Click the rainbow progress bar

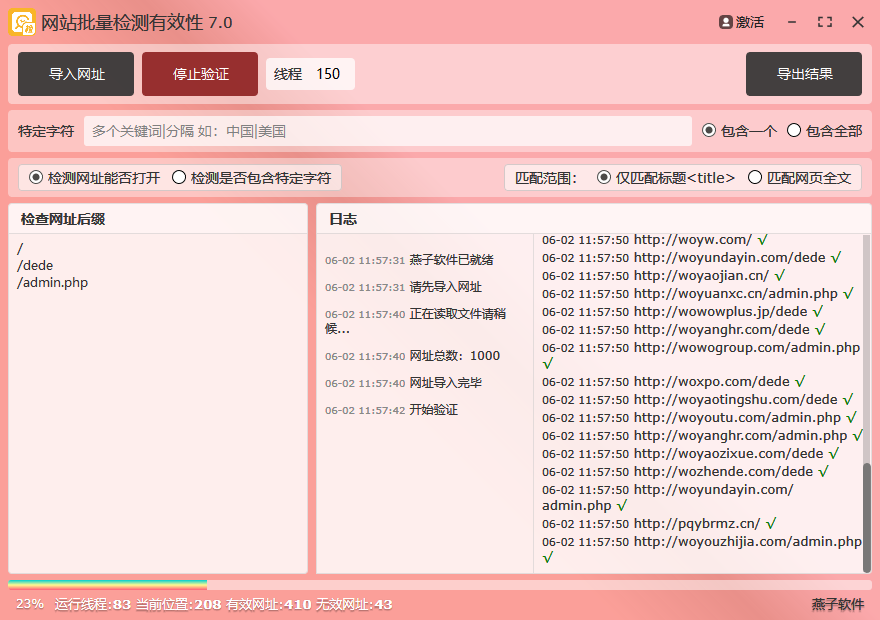point(107,585)
